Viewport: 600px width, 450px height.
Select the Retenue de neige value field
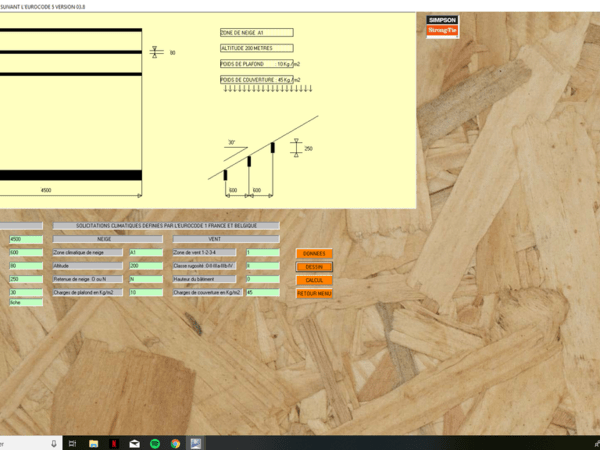(145, 279)
